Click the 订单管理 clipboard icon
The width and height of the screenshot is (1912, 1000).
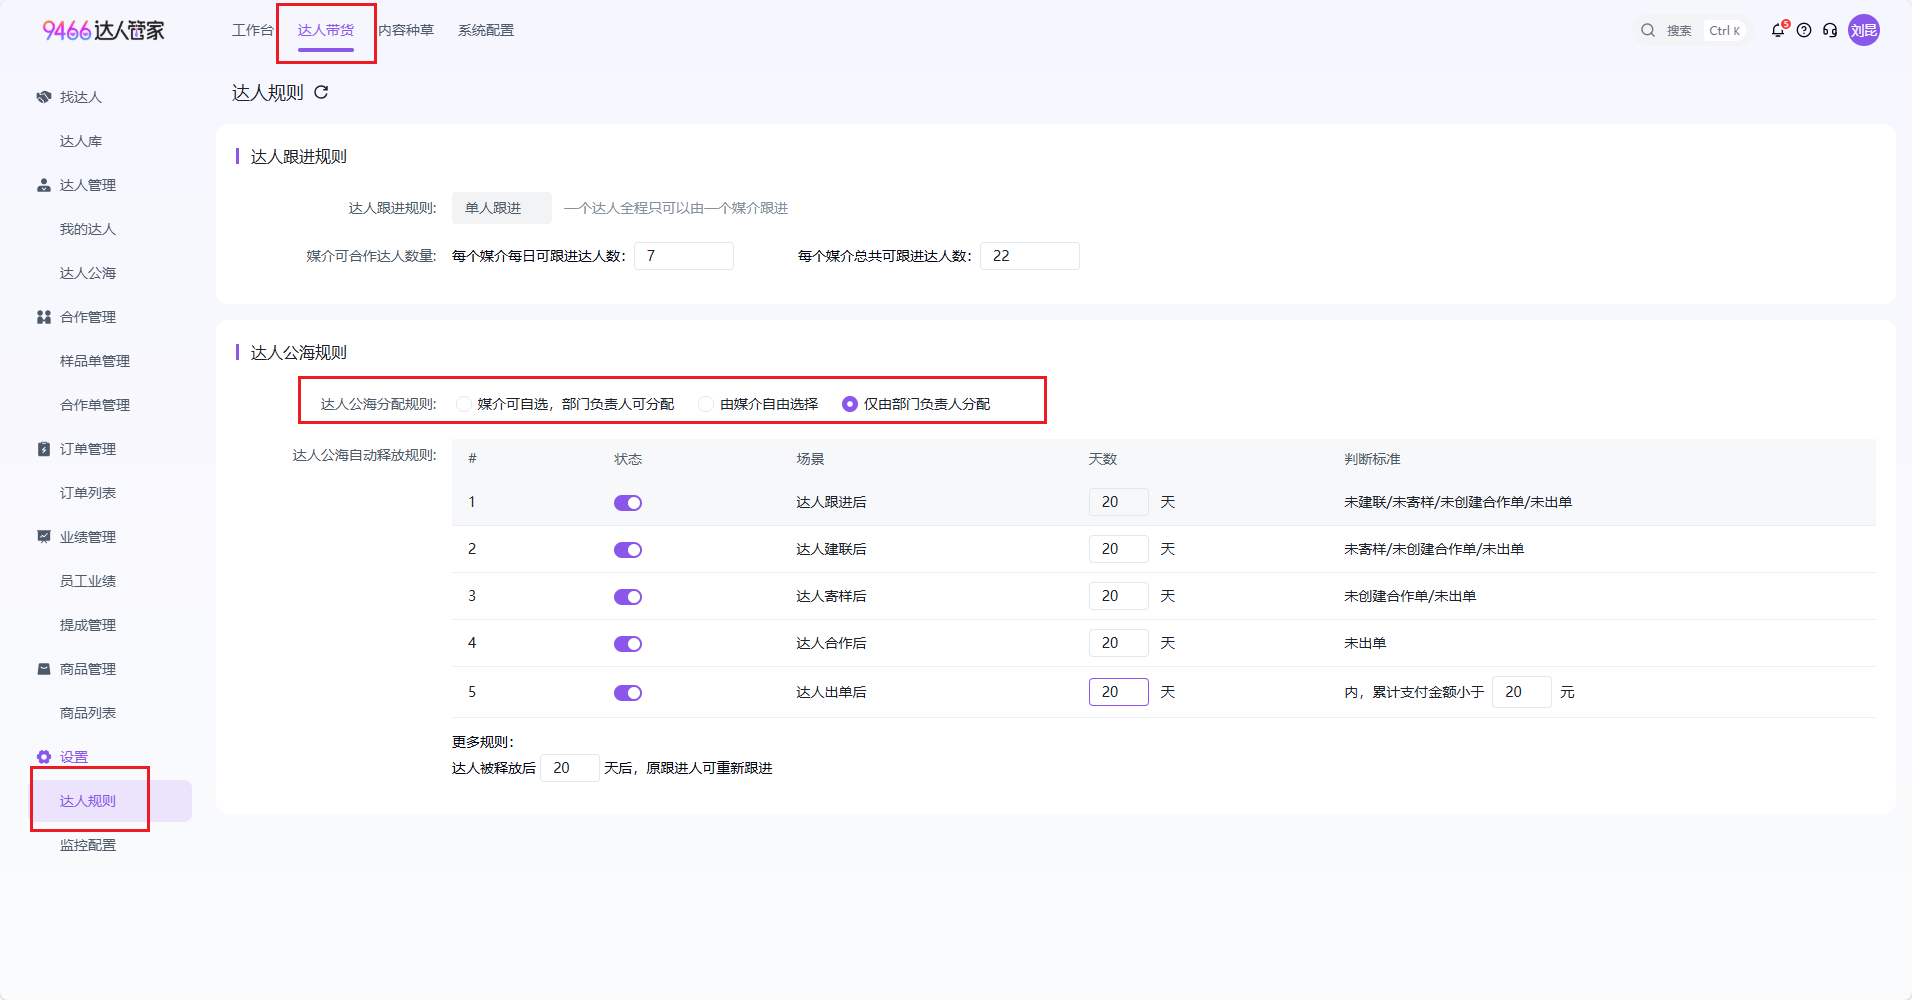(44, 449)
